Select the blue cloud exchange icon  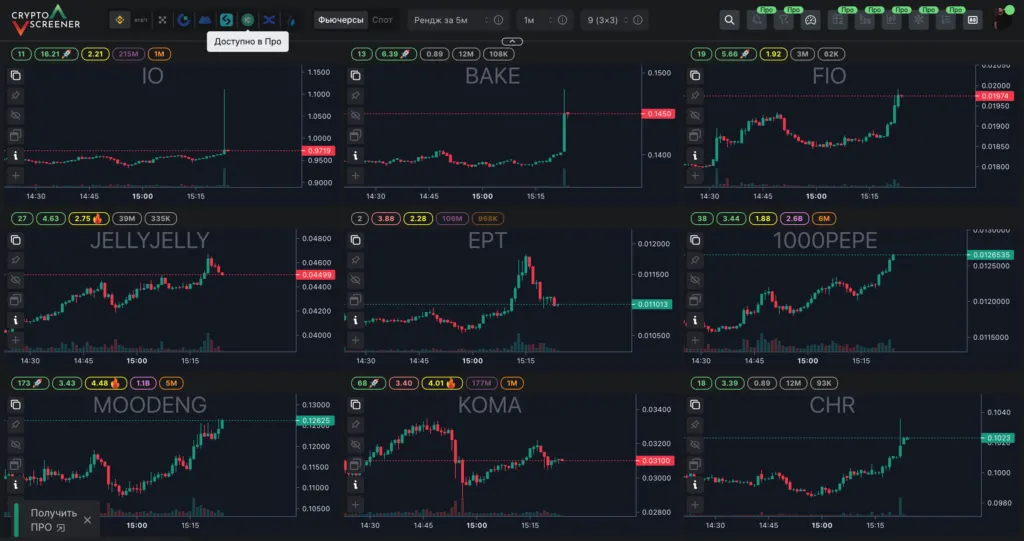205,20
